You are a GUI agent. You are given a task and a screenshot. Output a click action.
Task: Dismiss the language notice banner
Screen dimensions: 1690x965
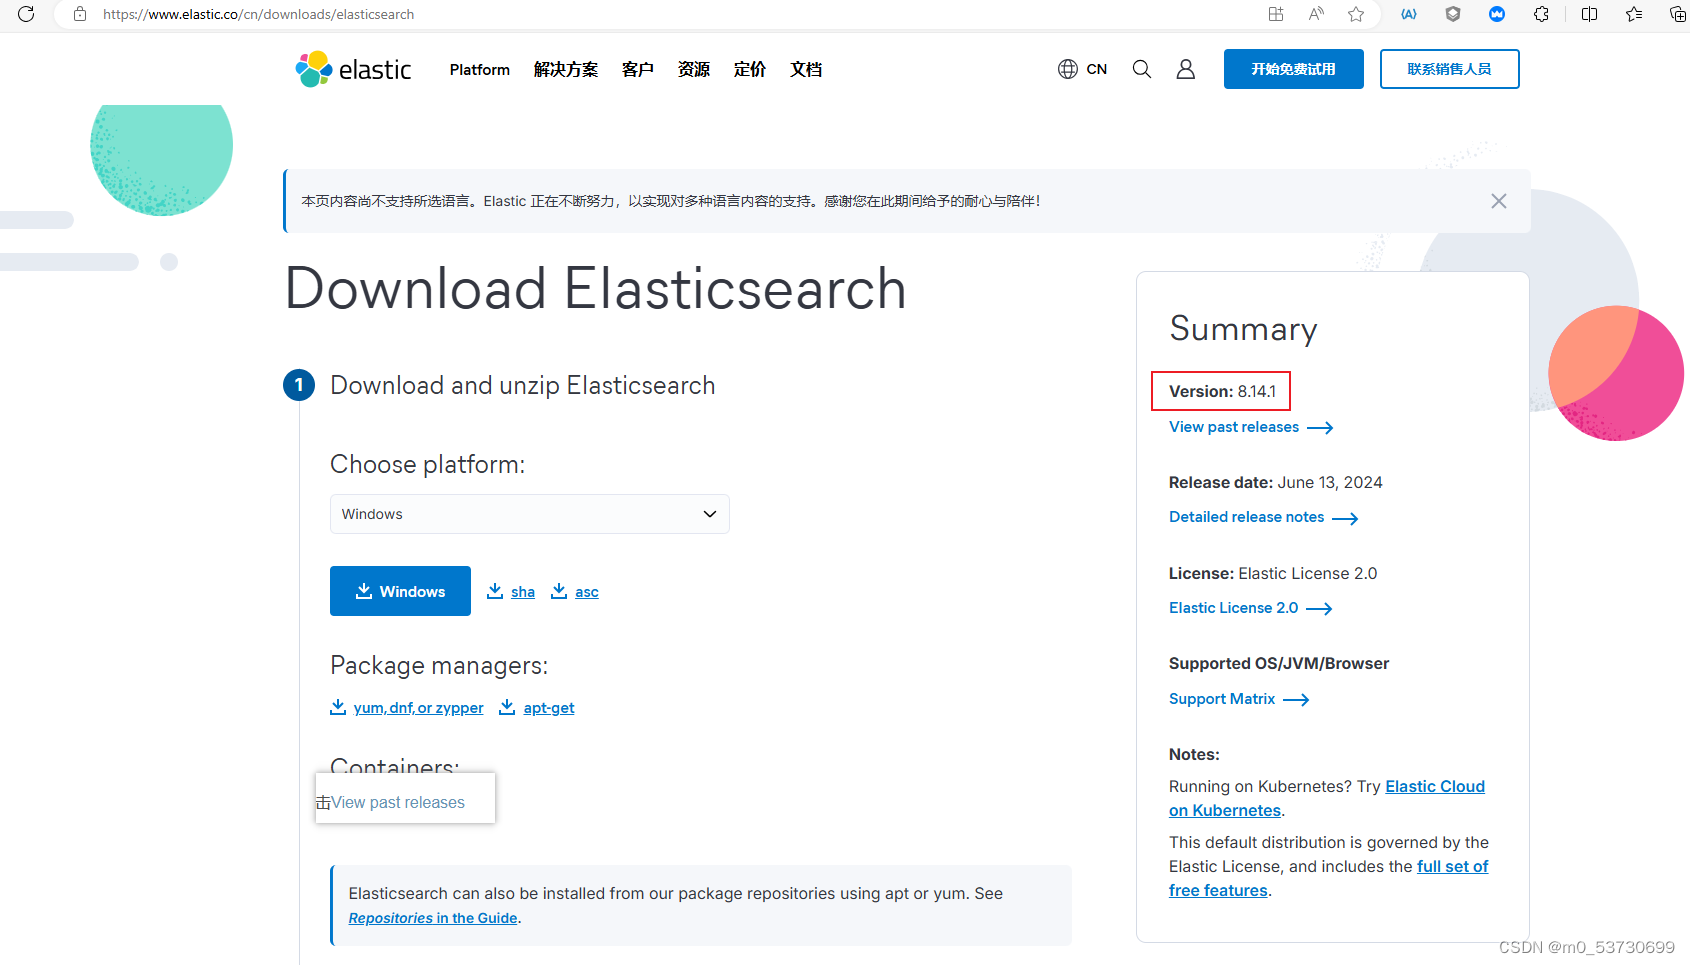click(x=1499, y=201)
